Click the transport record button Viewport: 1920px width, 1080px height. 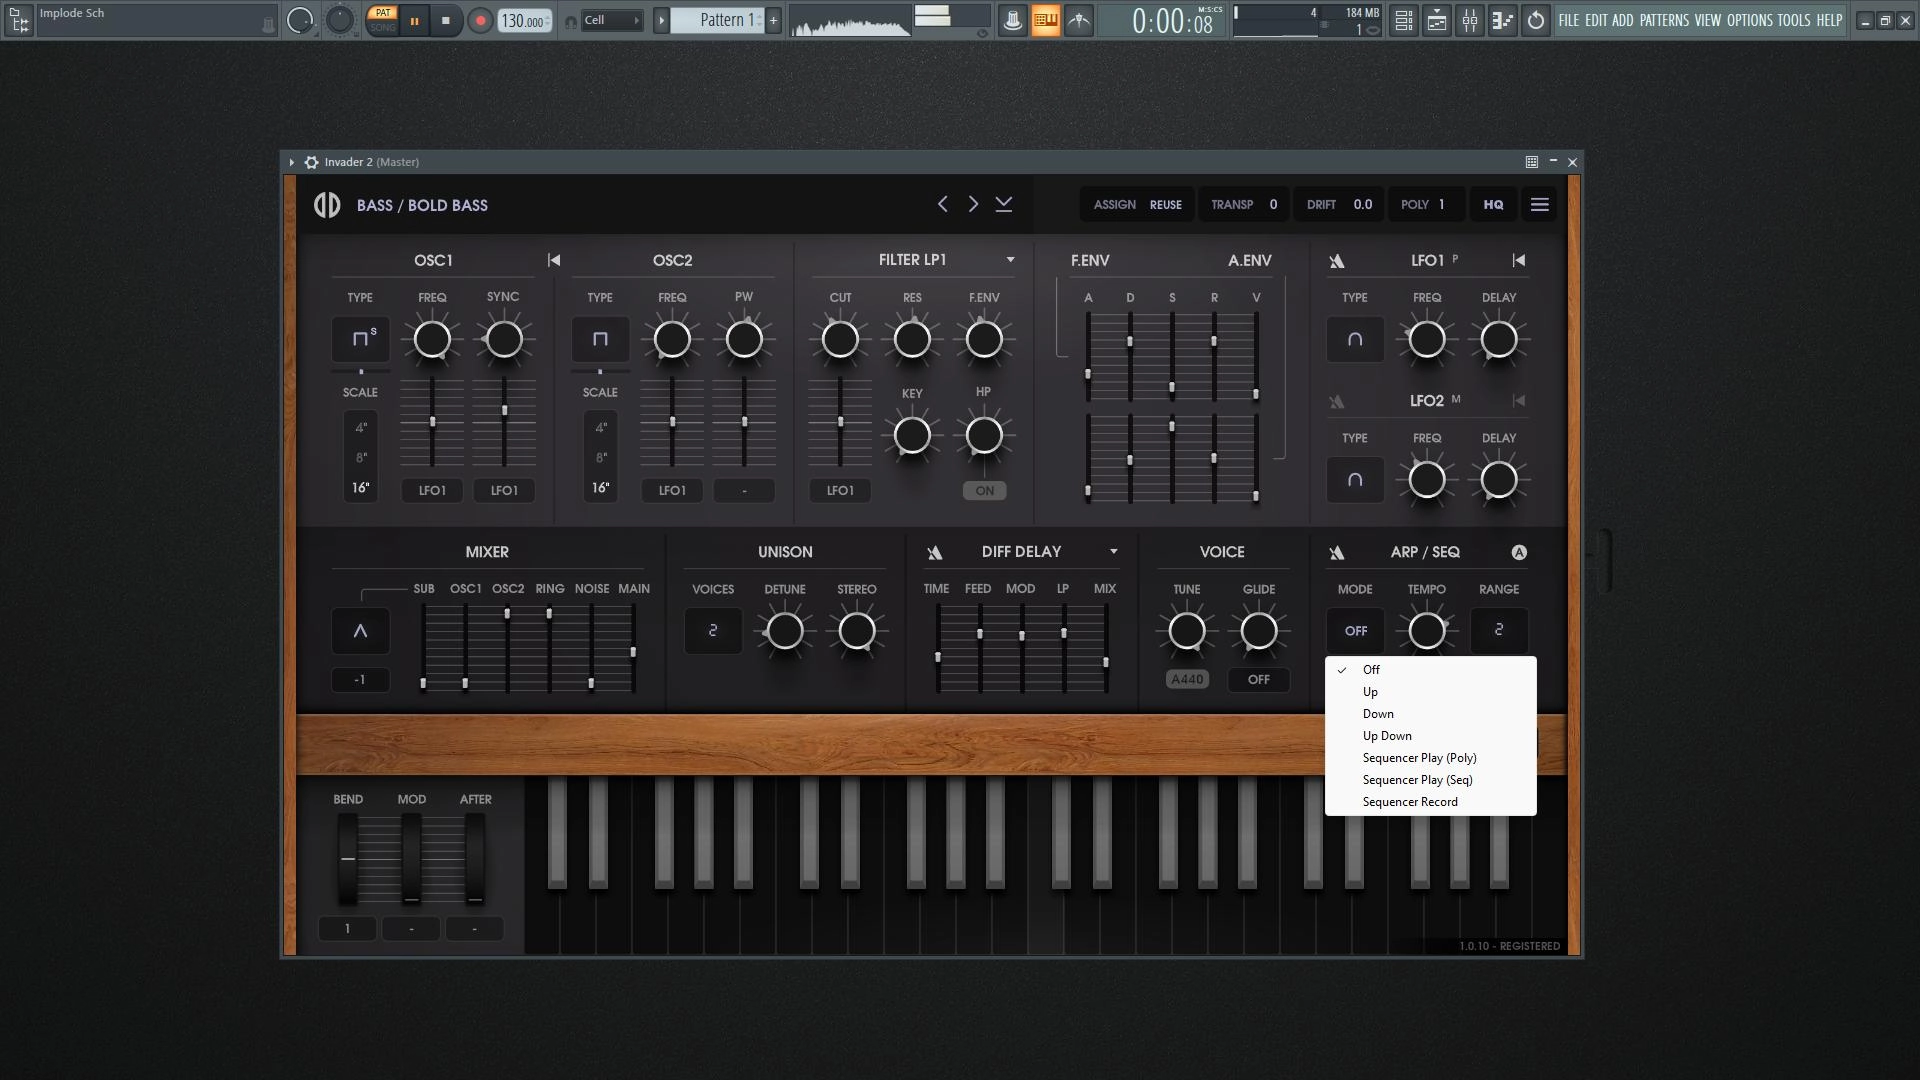tap(480, 20)
